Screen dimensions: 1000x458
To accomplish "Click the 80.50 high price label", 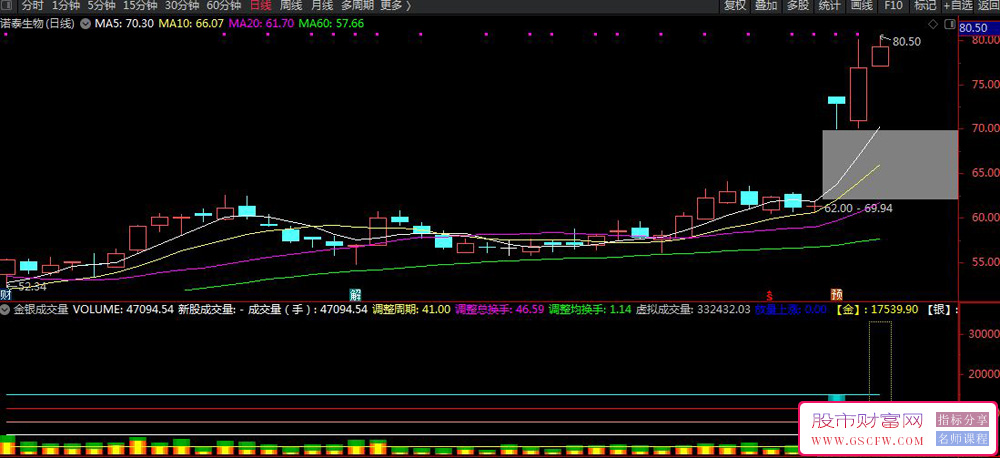I will (x=906, y=42).
